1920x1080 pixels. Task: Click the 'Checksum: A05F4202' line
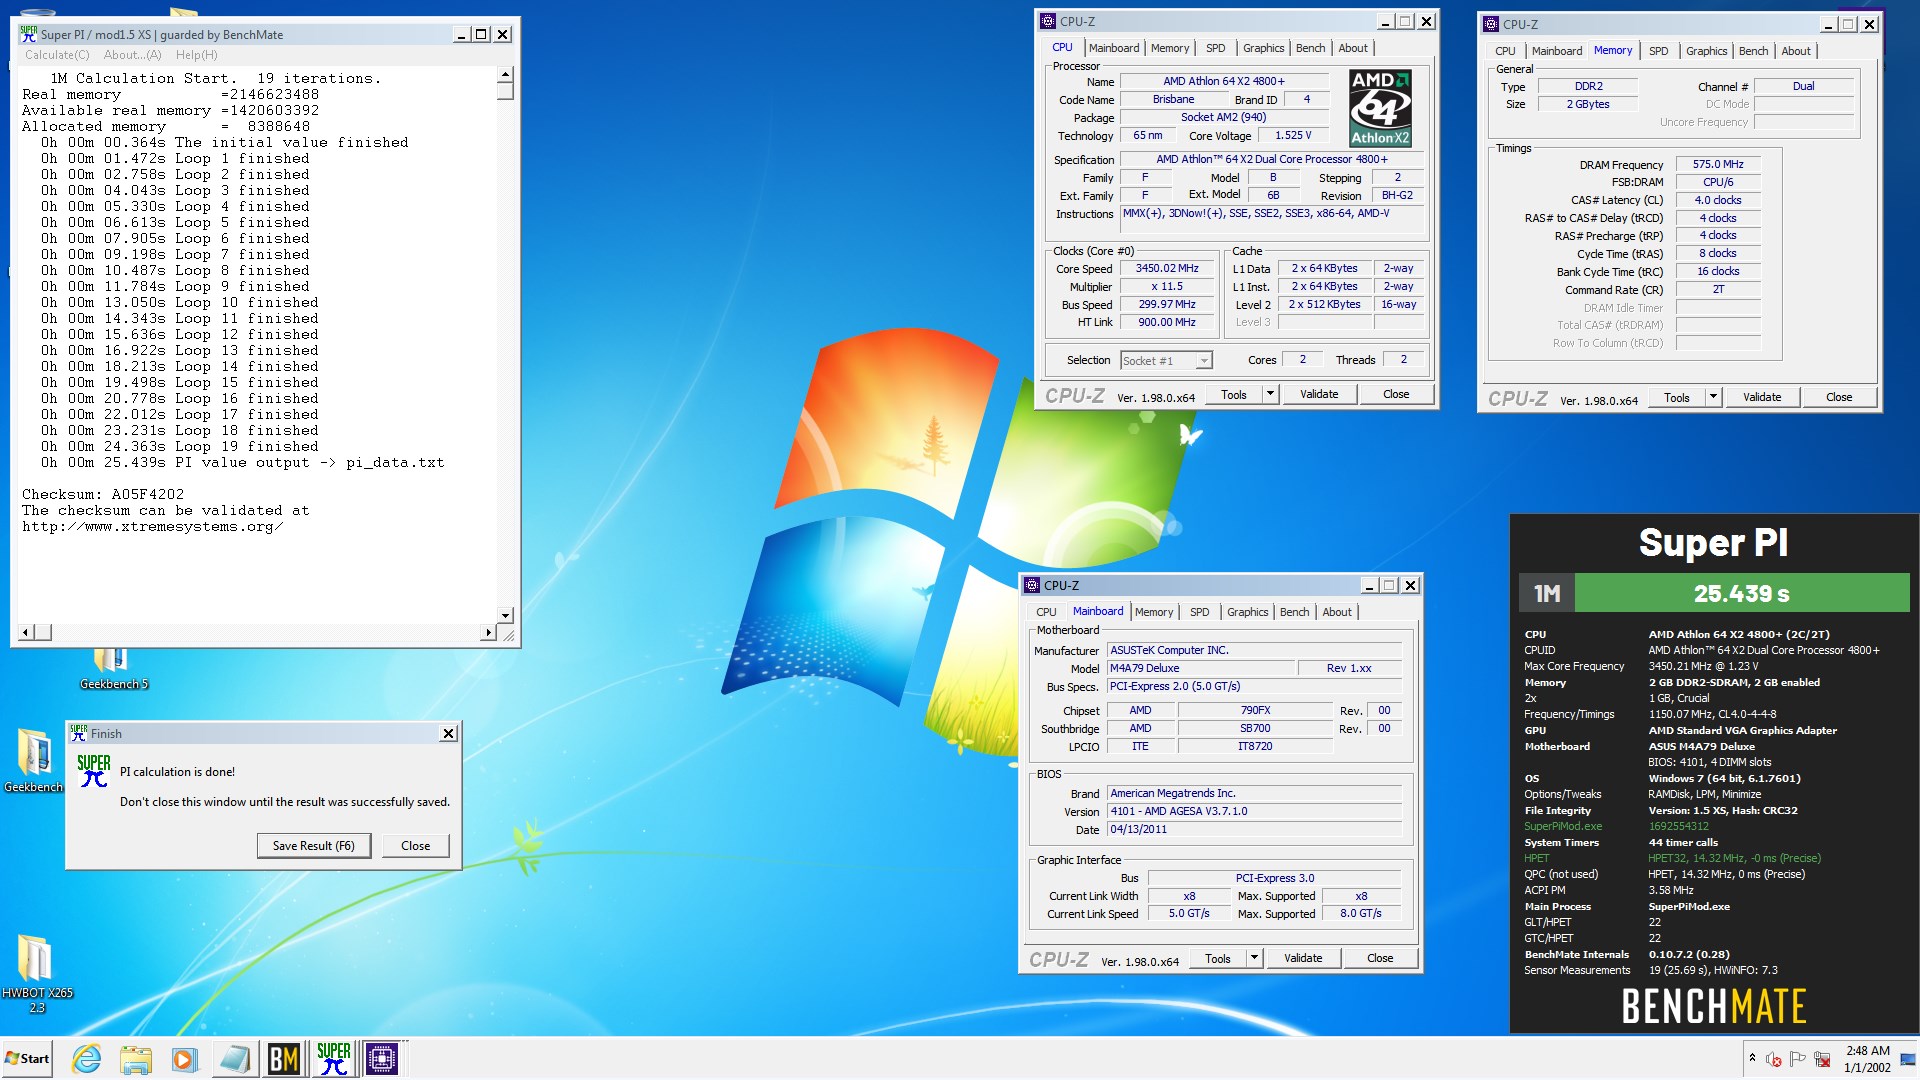click(x=103, y=494)
